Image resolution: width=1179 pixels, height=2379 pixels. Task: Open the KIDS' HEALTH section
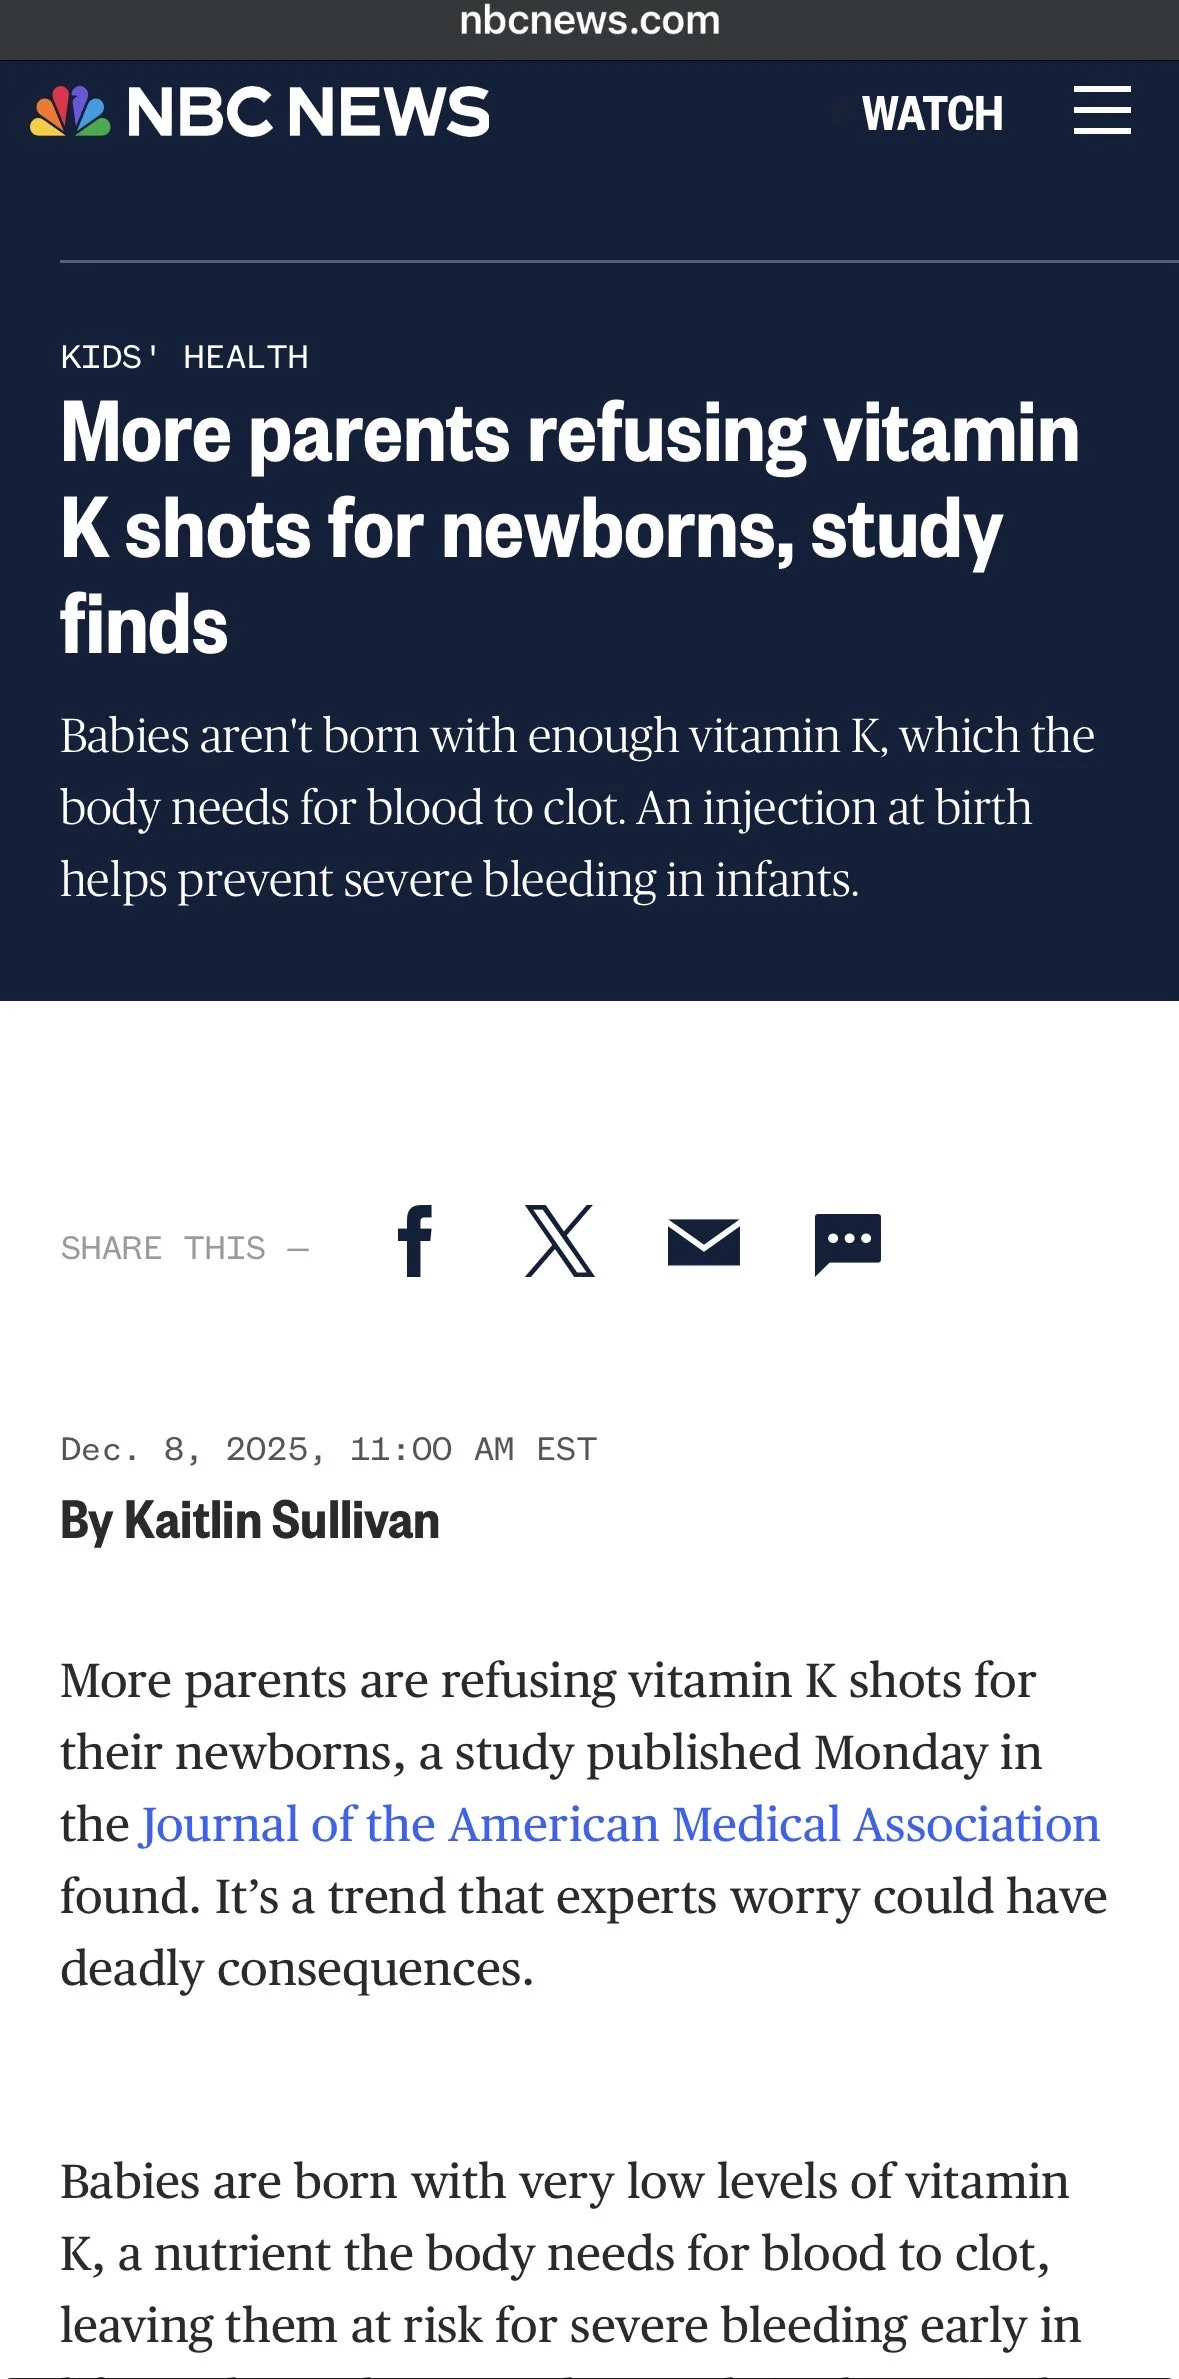[184, 357]
